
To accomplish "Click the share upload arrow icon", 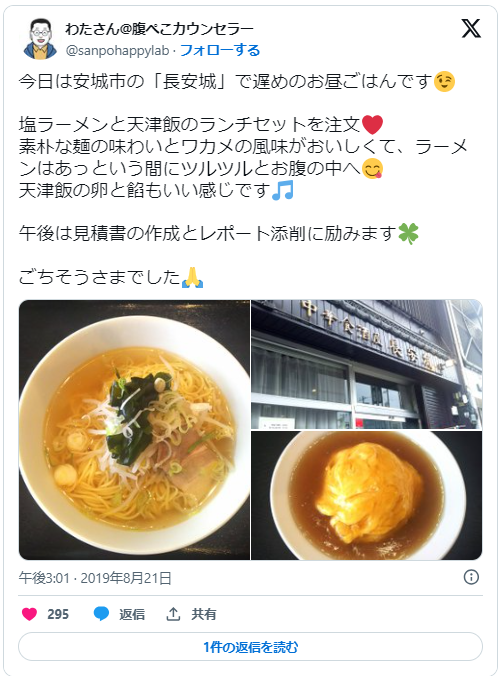I will click(173, 614).
